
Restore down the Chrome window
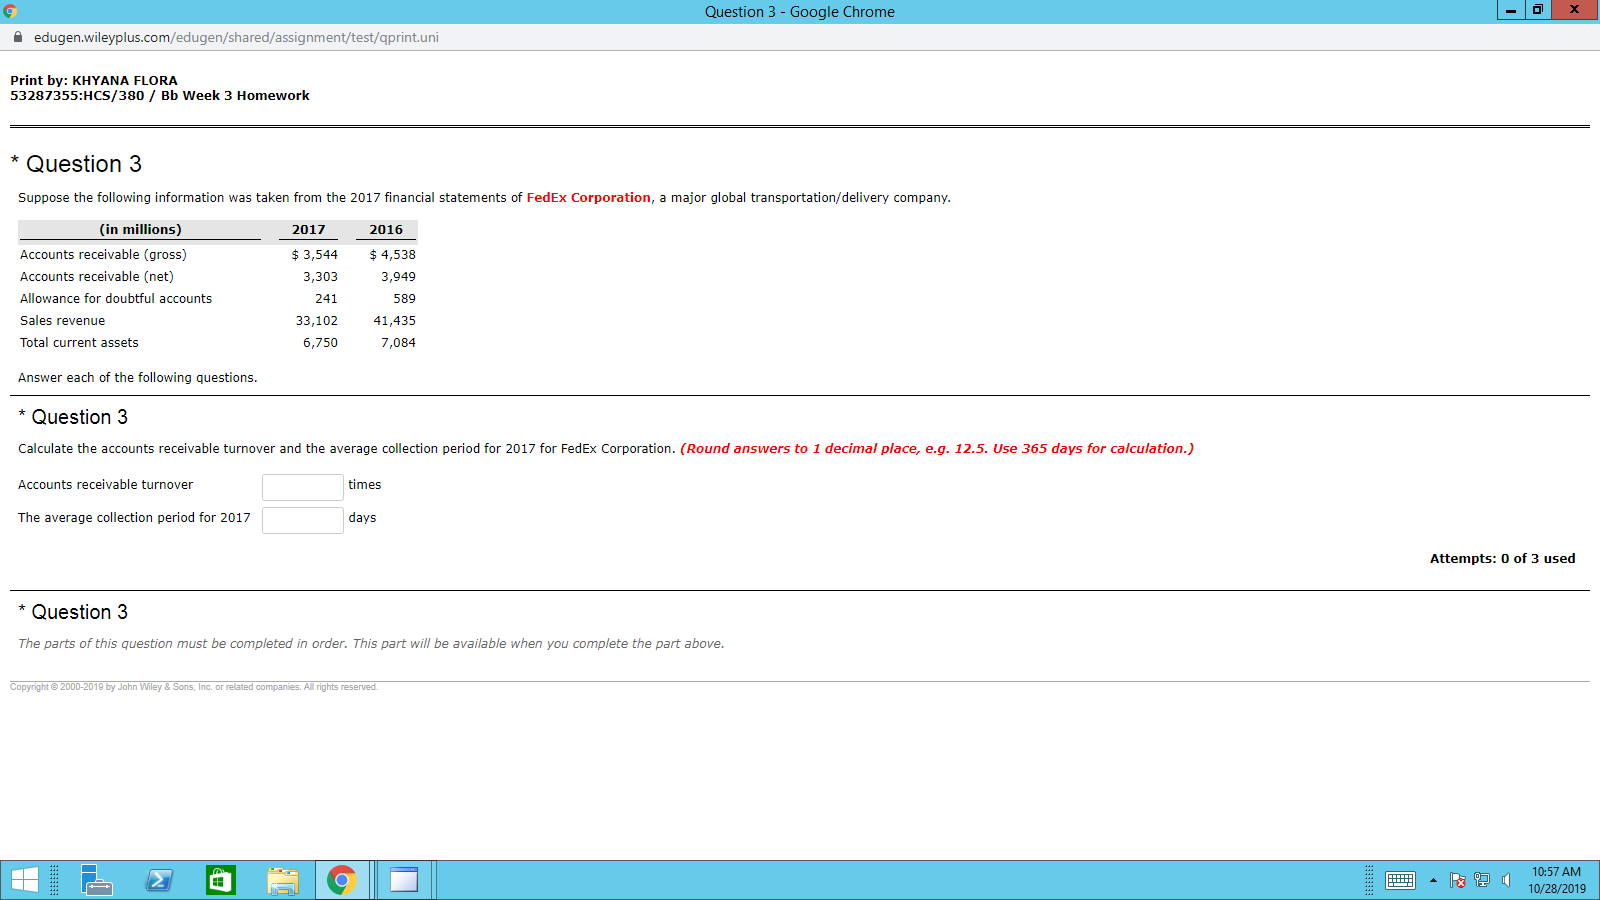(x=1537, y=11)
